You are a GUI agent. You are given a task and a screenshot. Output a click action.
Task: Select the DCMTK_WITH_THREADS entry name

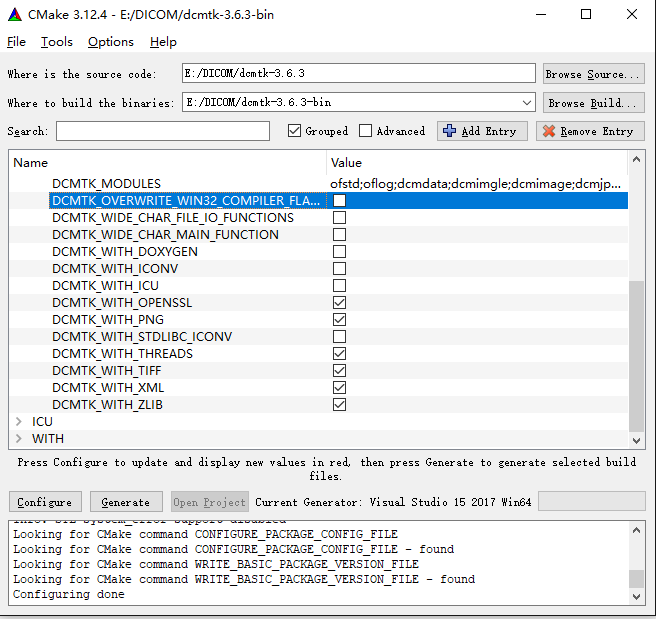[122, 353]
